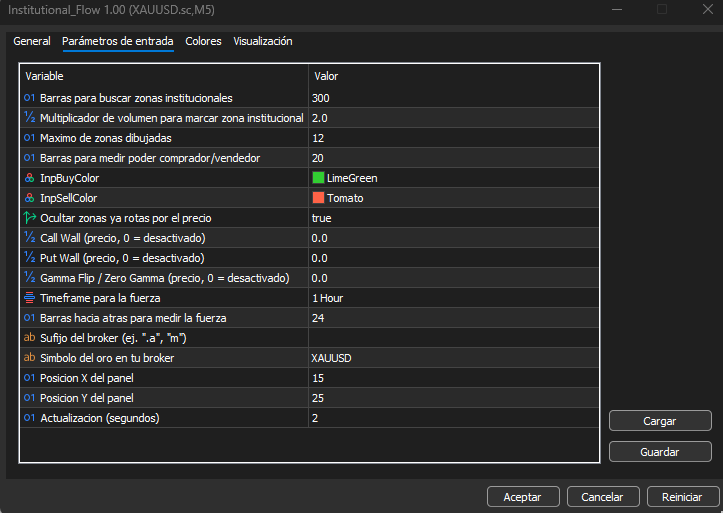Open the Visualización tab
The image size is (723, 513).
[263, 41]
